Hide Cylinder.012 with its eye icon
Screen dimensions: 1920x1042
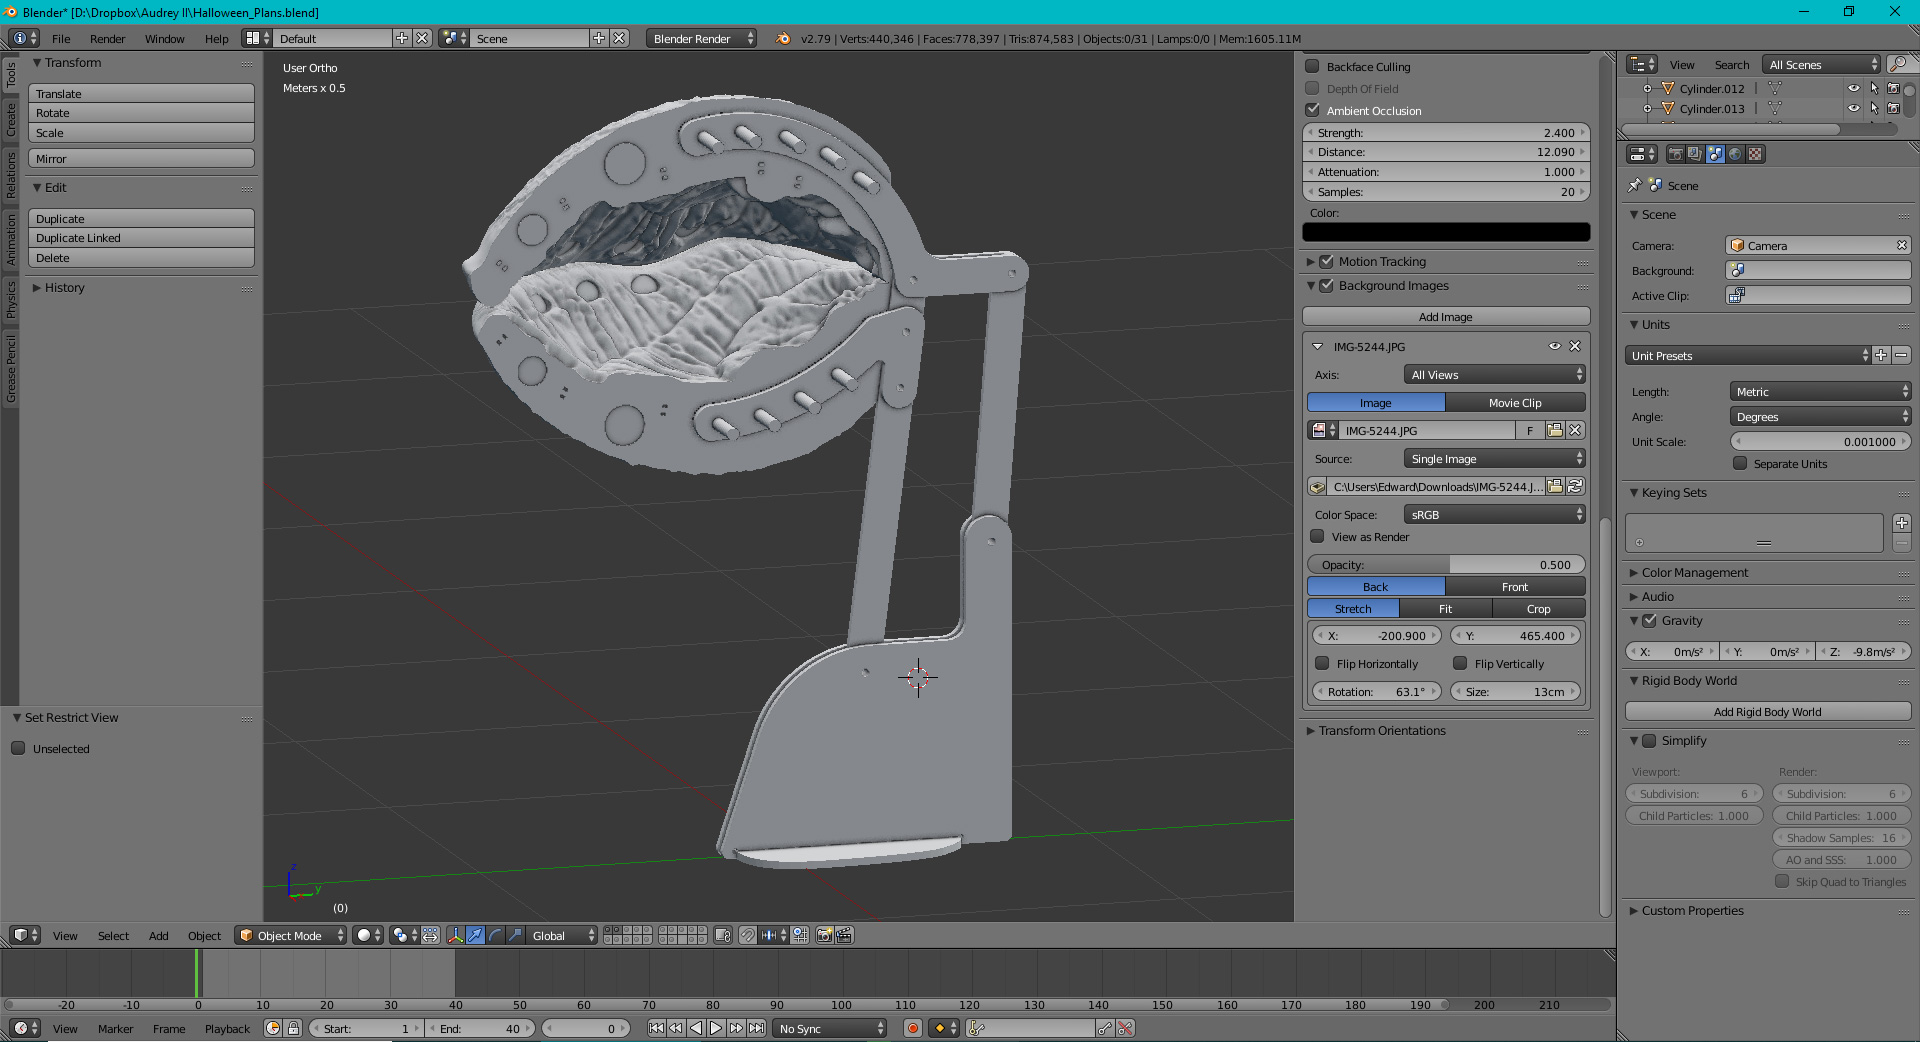[x=1853, y=88]
